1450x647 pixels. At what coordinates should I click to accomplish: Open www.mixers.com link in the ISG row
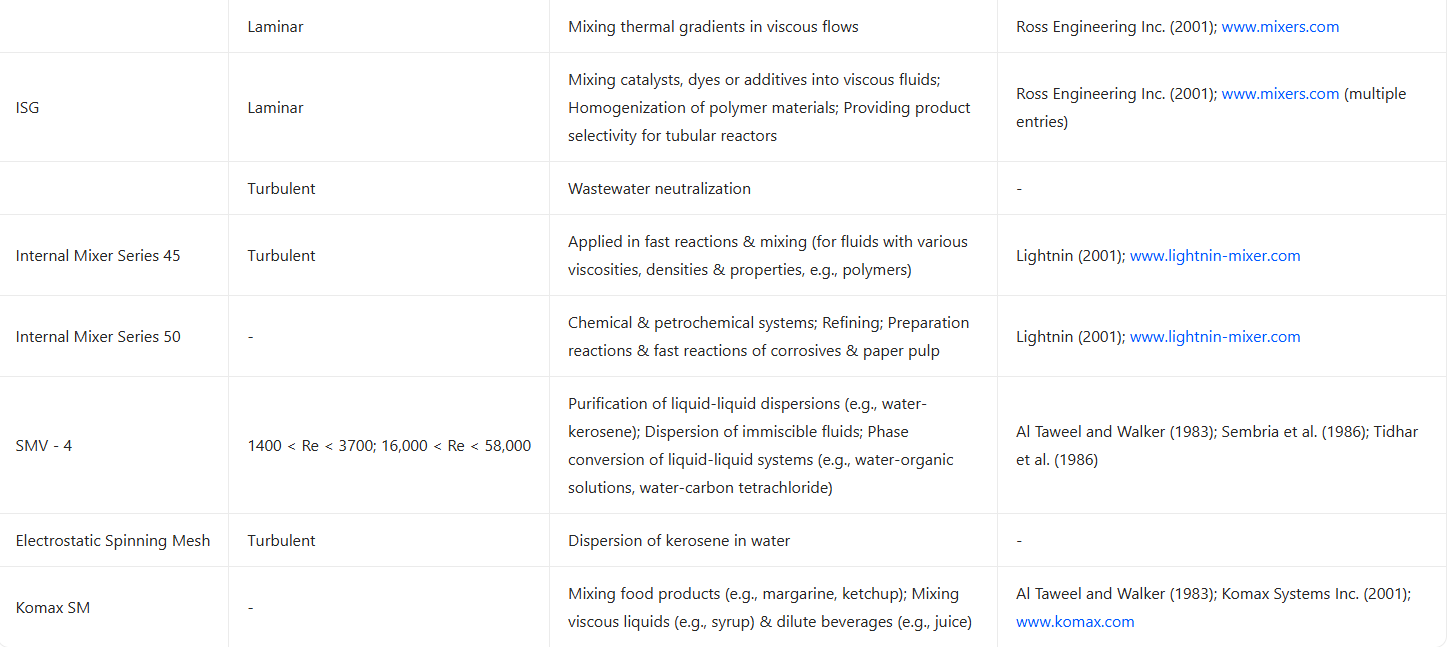point(1280,94)
